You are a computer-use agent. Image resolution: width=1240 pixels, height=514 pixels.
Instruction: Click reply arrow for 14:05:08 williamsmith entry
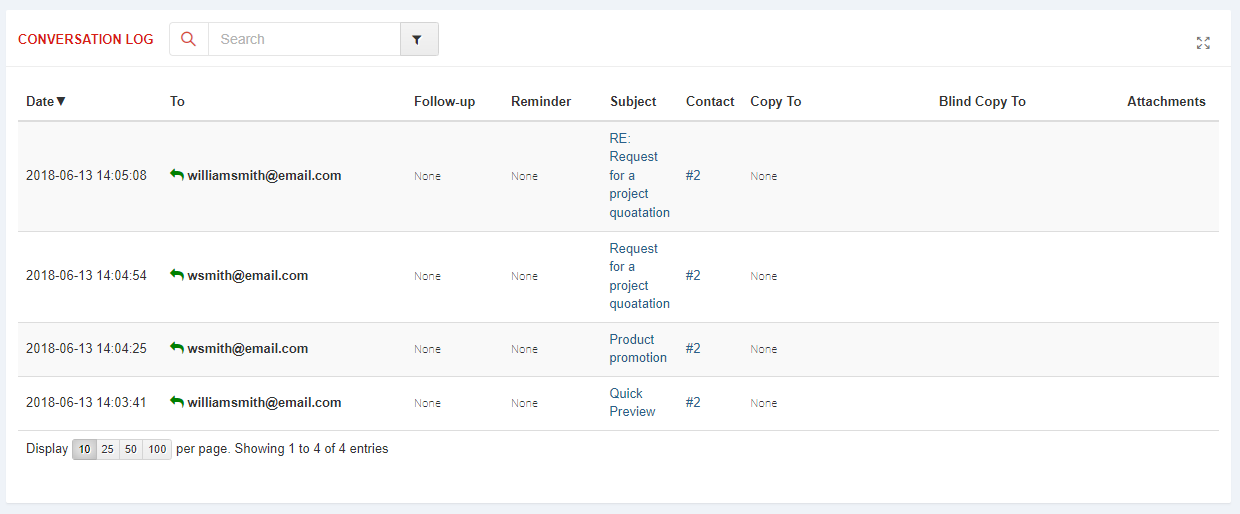coord(177,175)
